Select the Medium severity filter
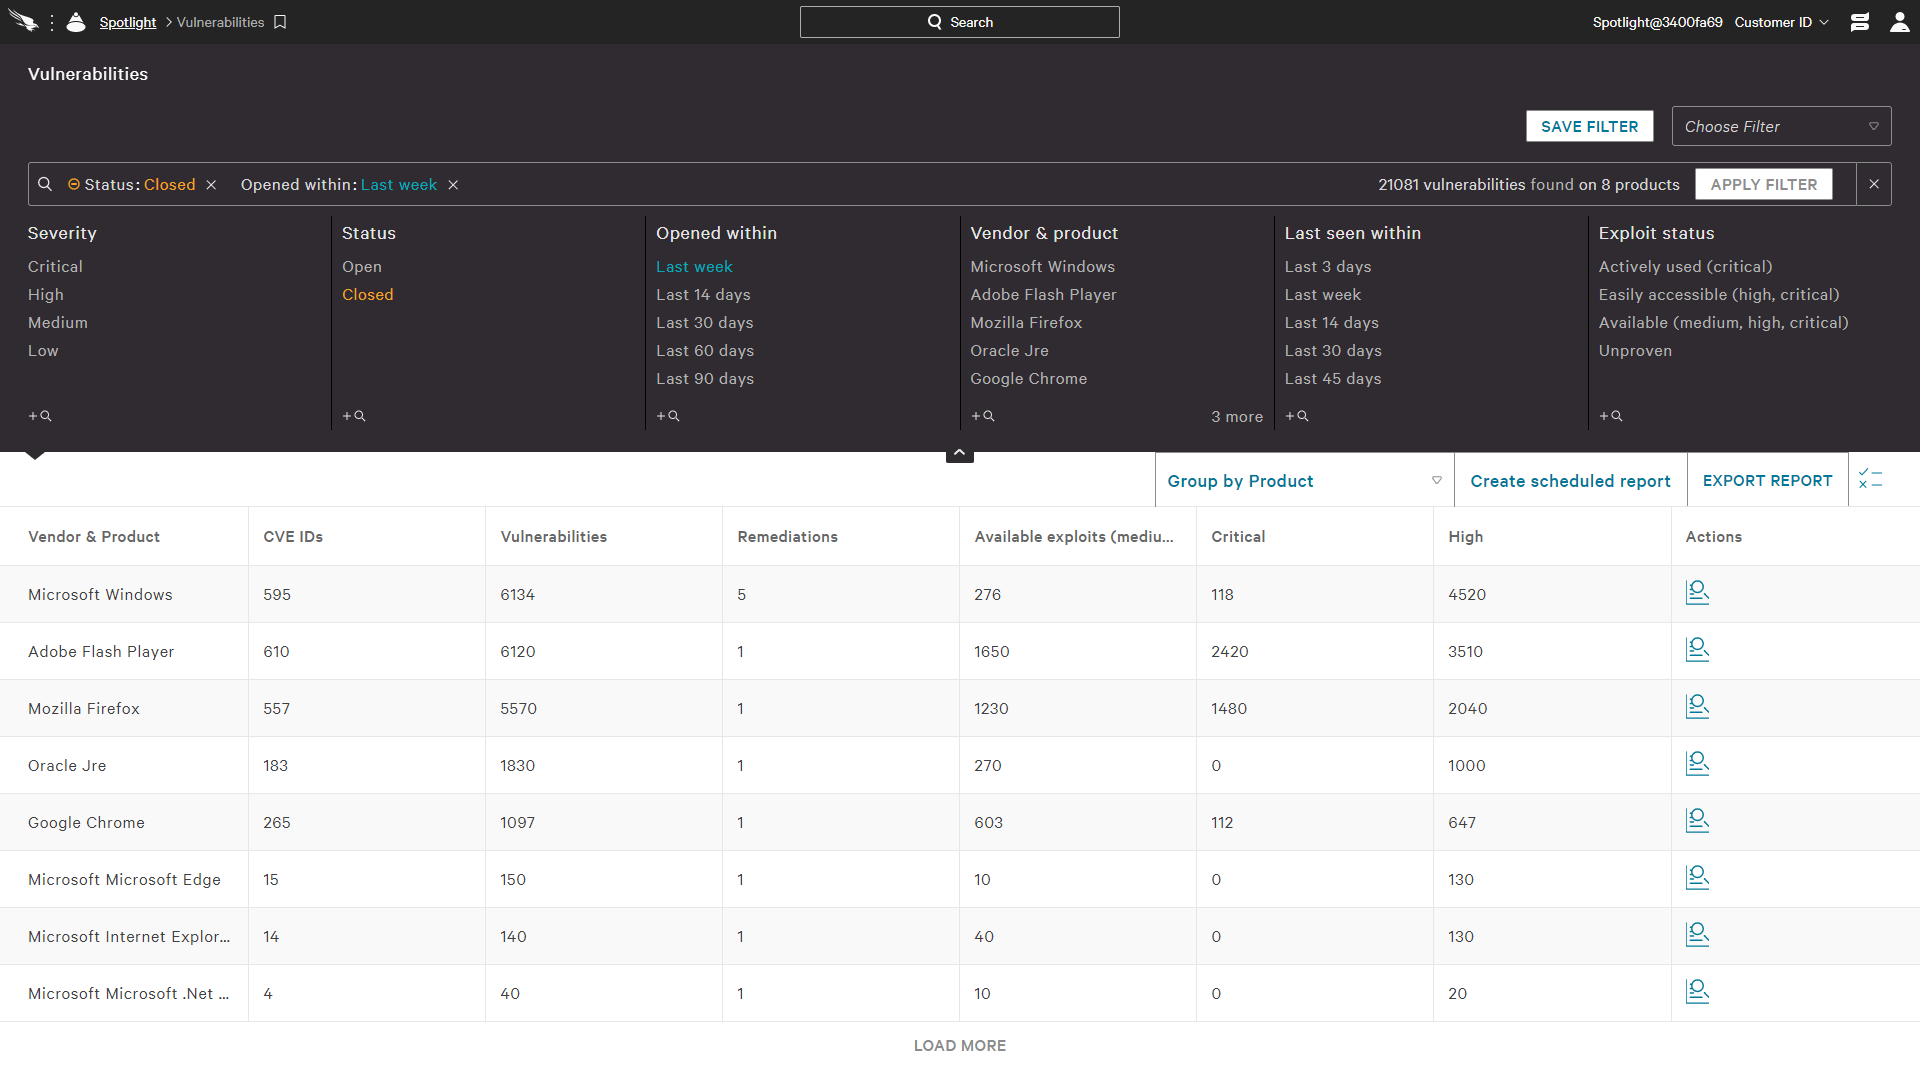Screen dimensions: 1920x1080 [58, 323]
